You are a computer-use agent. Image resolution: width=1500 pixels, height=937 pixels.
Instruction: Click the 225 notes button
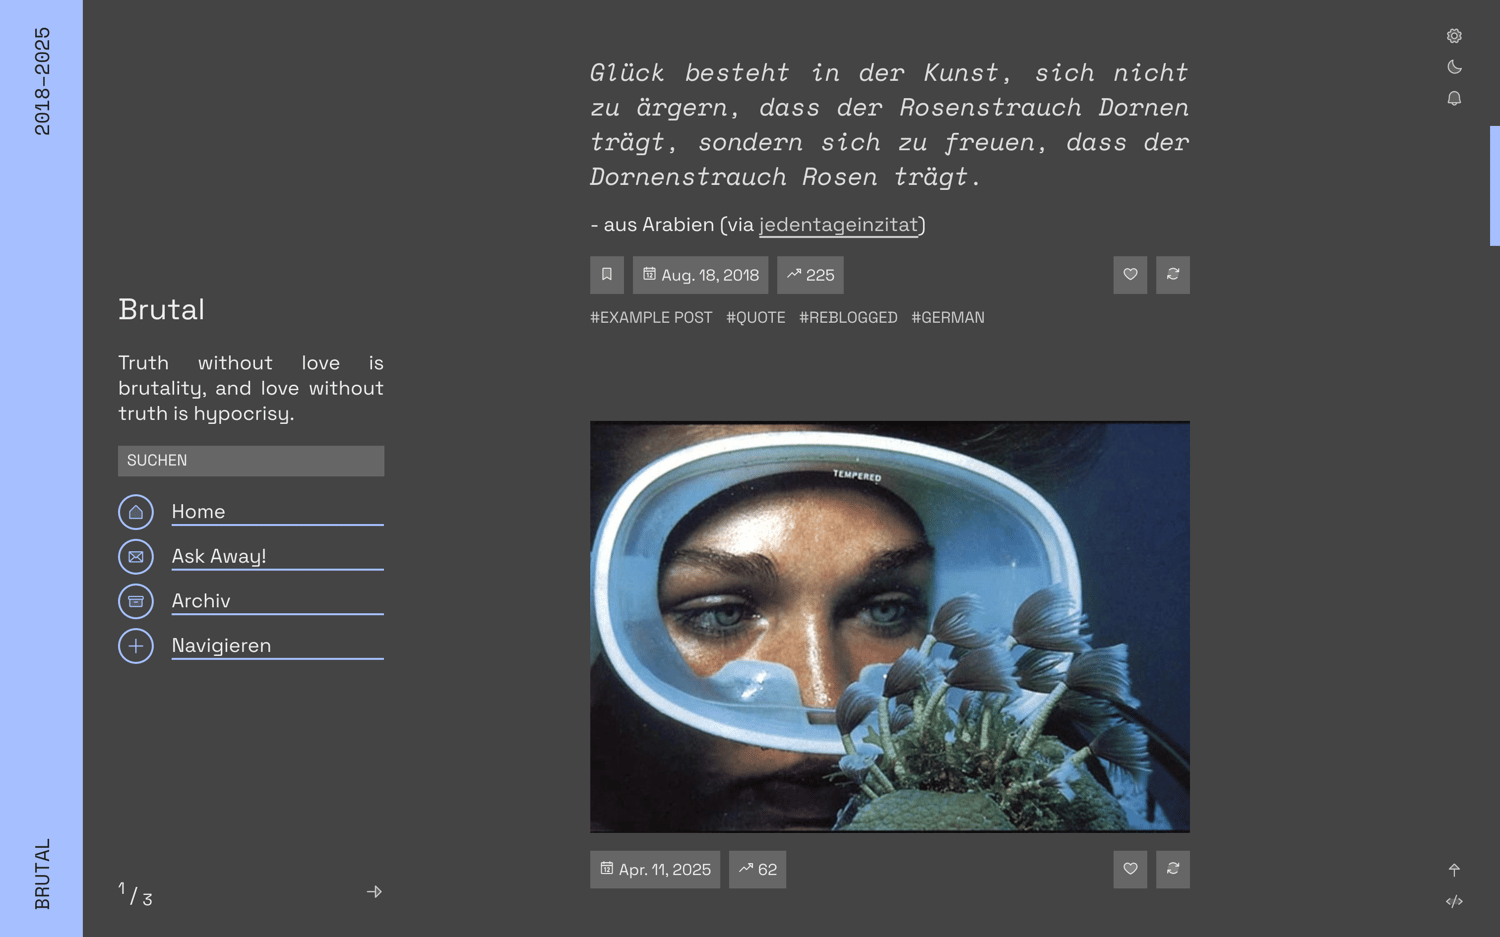[810, 275]
